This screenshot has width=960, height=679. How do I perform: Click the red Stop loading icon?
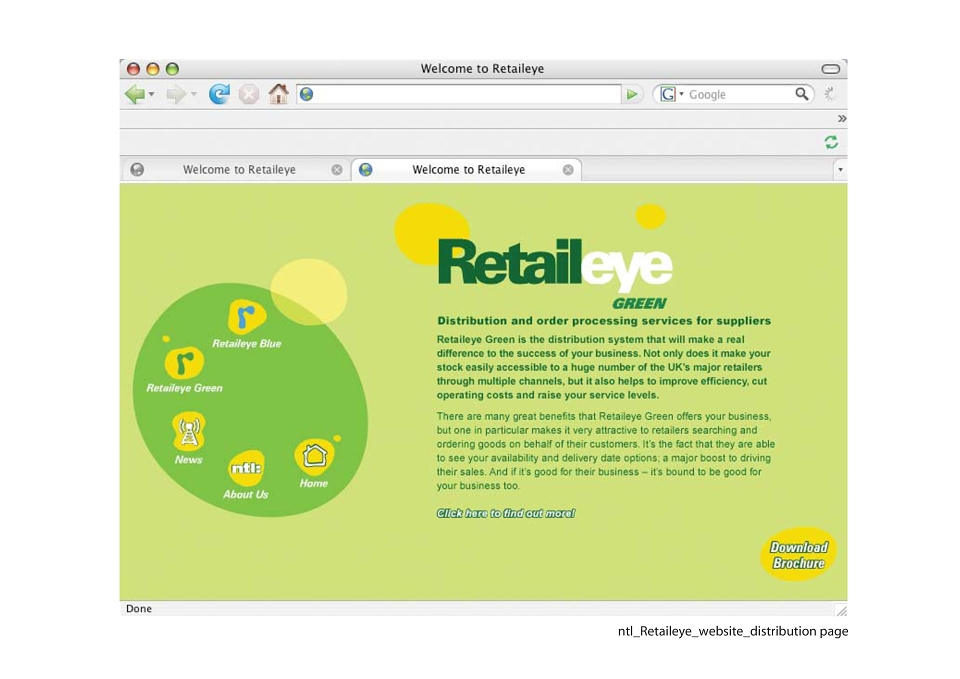pyautogui.click(x=249, y=94)
